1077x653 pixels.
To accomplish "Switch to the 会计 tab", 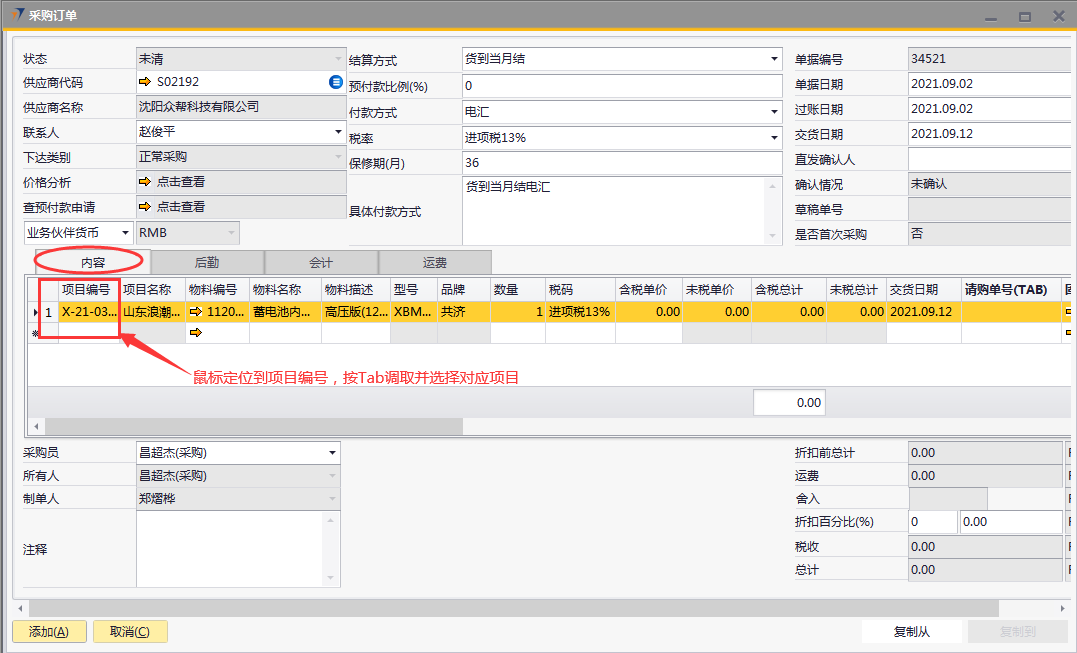I will click(x=321, y=262).
